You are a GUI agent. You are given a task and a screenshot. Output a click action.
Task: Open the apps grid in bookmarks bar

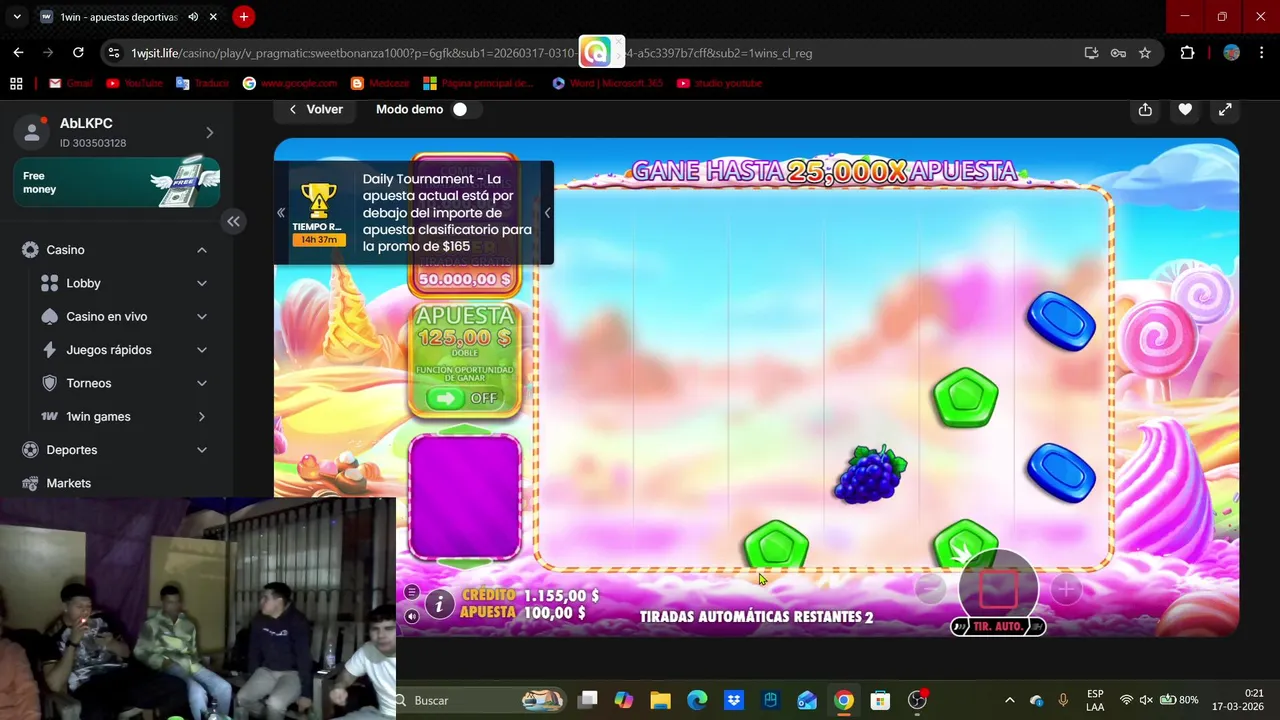16,83
